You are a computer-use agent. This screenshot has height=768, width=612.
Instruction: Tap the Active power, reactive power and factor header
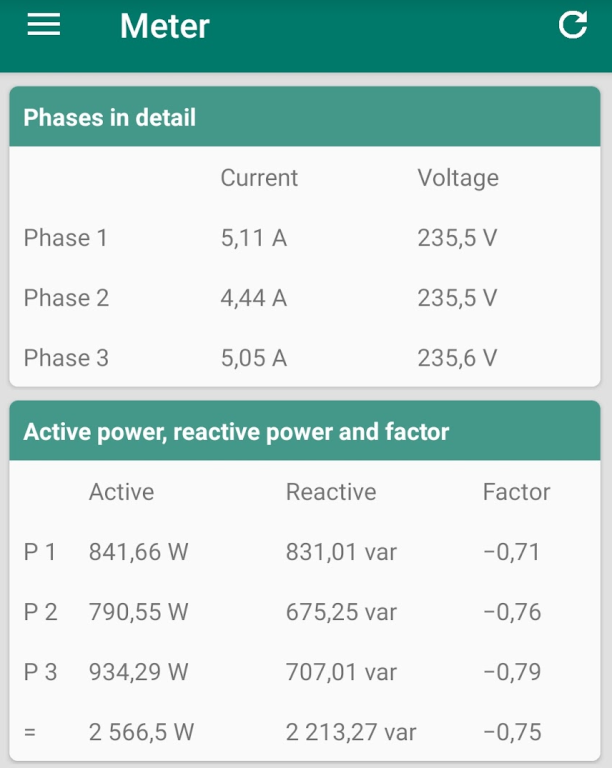pos(236,432)
